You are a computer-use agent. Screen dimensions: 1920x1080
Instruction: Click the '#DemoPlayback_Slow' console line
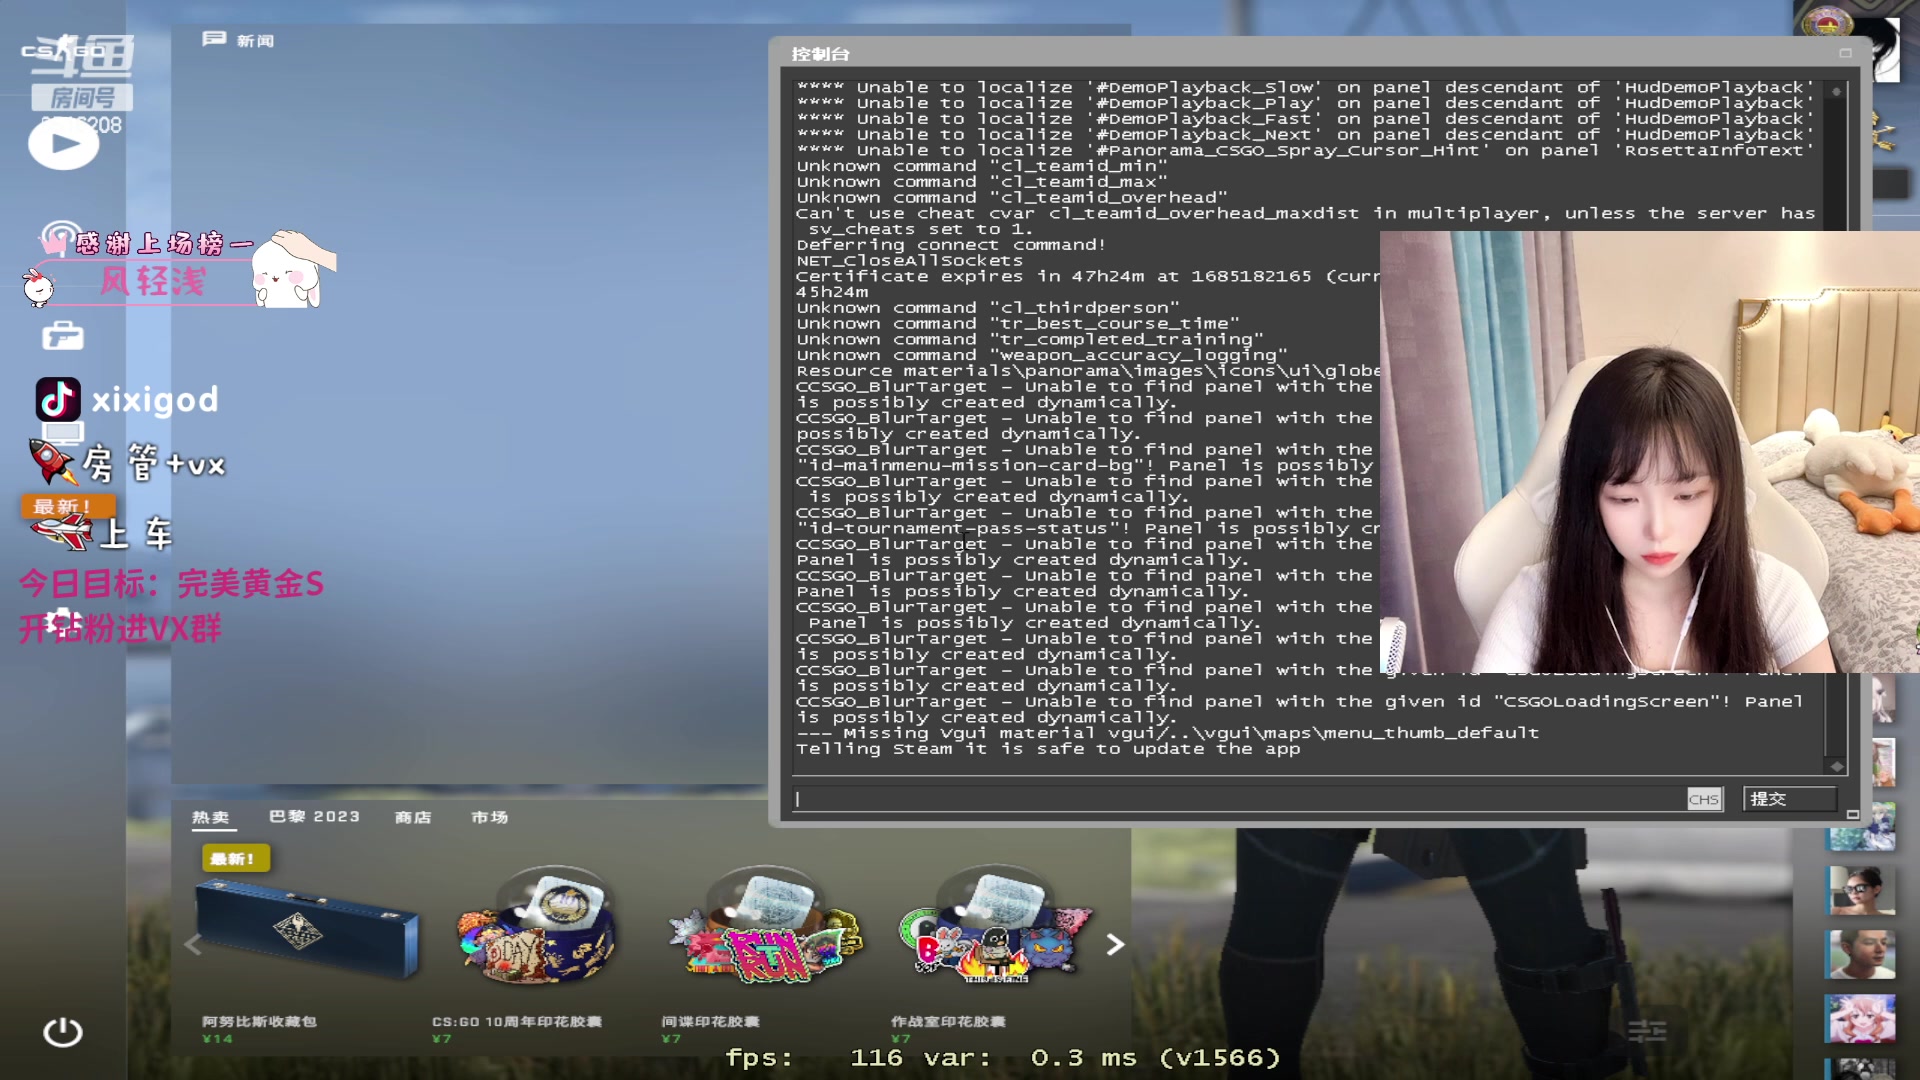coord(1305,88)
